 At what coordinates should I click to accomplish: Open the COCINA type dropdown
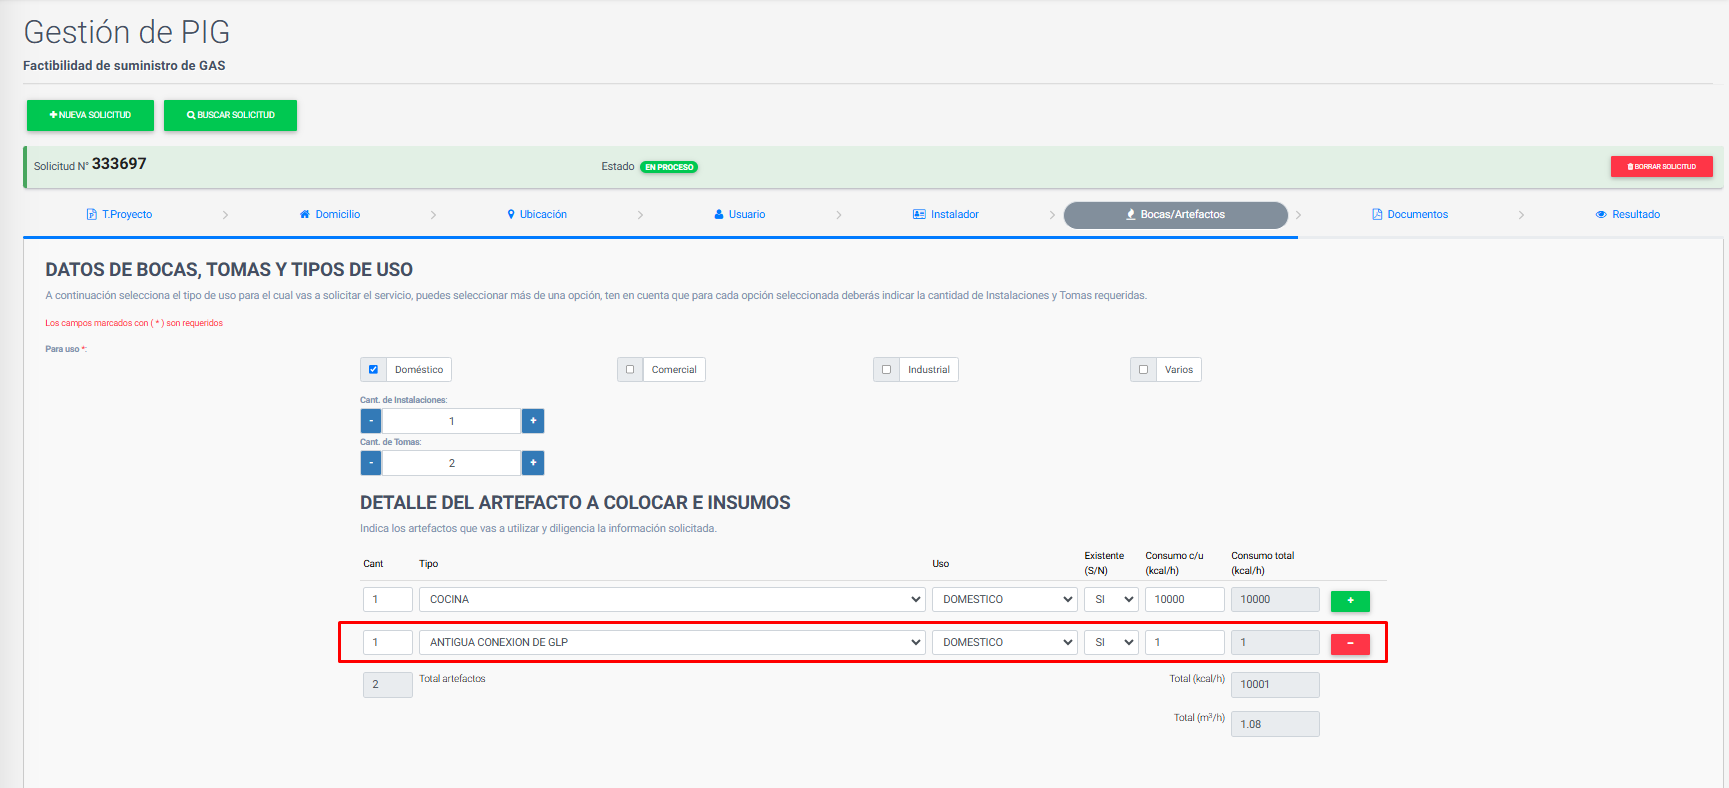pyautogui.click(x=672, y=600)
